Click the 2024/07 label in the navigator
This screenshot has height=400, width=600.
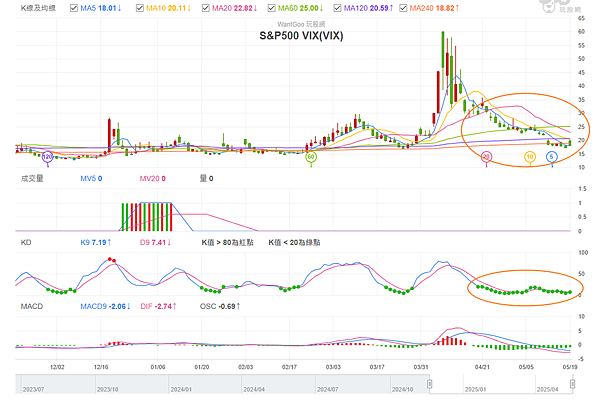click(x=328, y=389)
